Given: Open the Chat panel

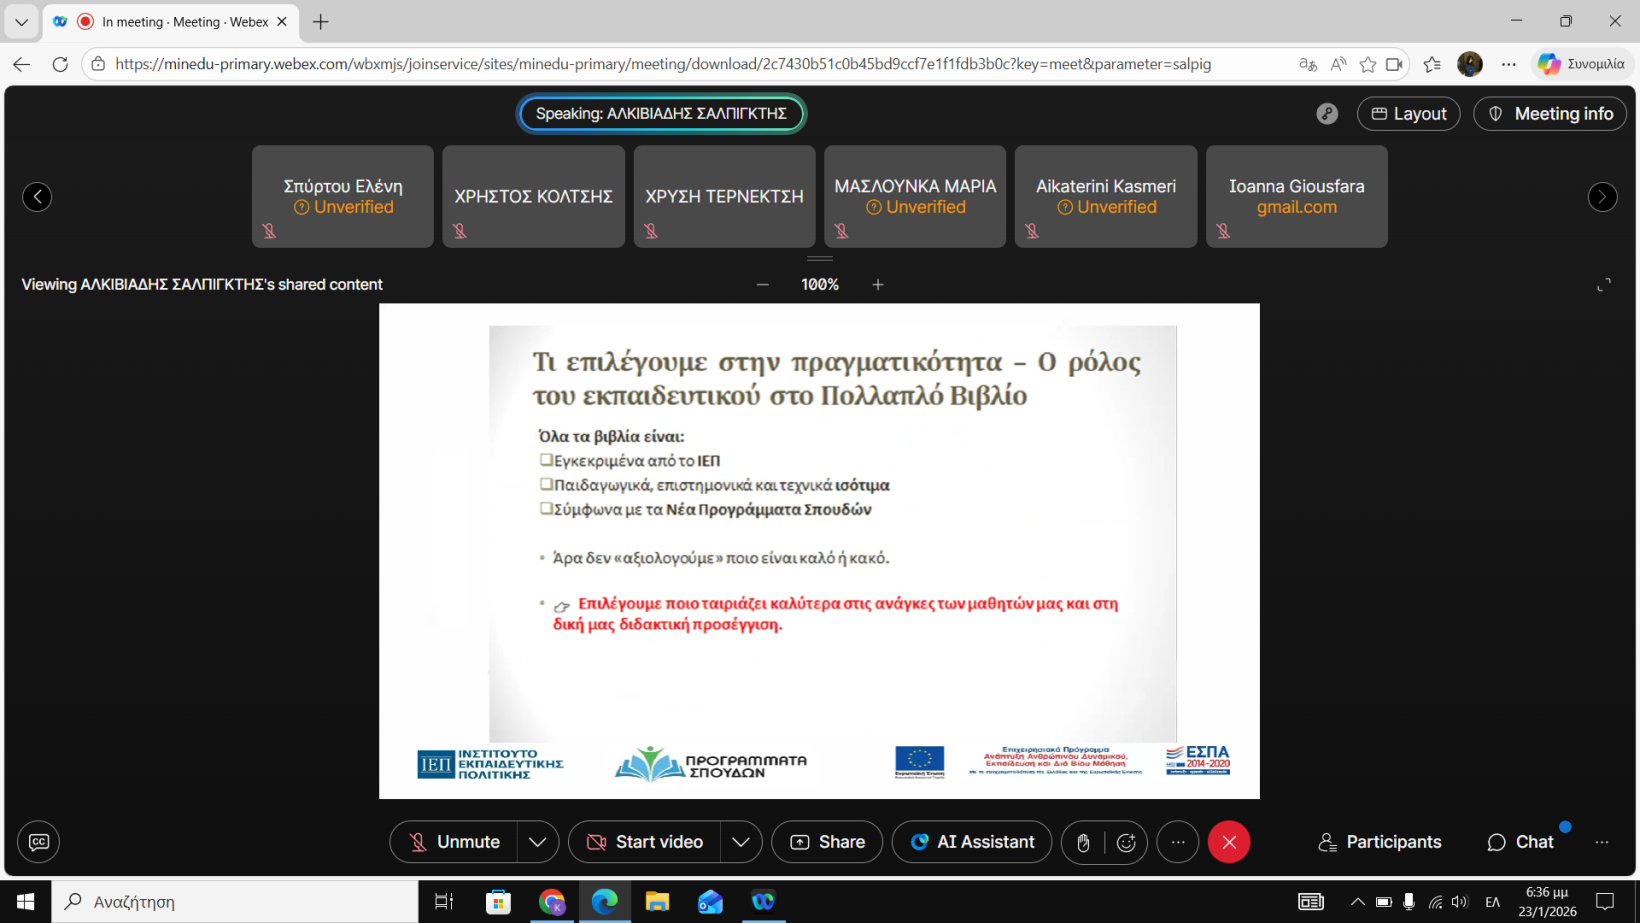Looking at the screenshot, I should (1520, 842).
